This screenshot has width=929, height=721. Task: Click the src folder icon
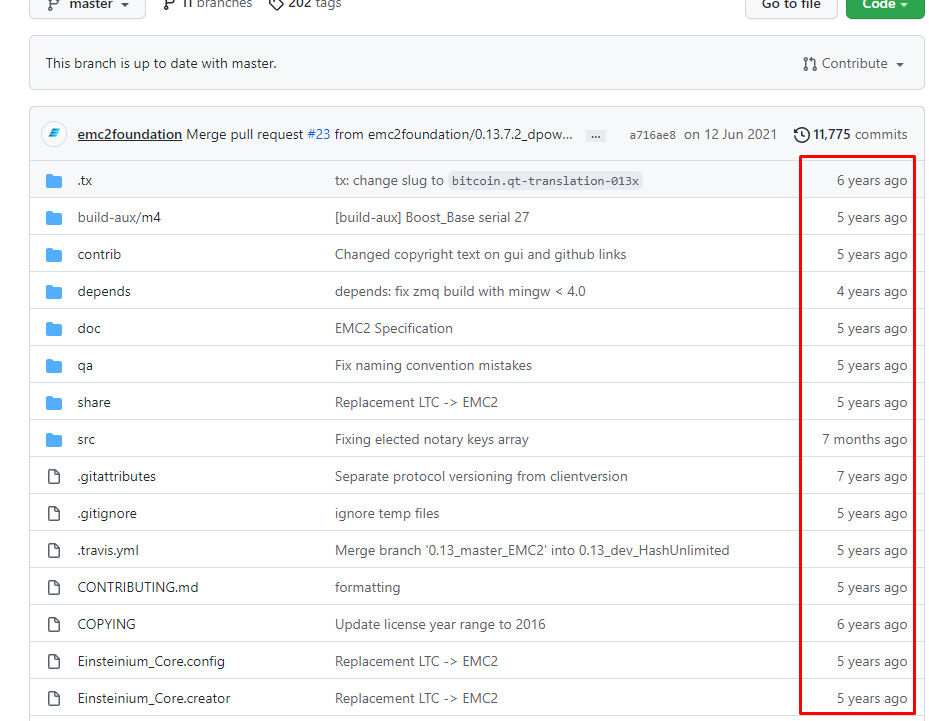54,440
